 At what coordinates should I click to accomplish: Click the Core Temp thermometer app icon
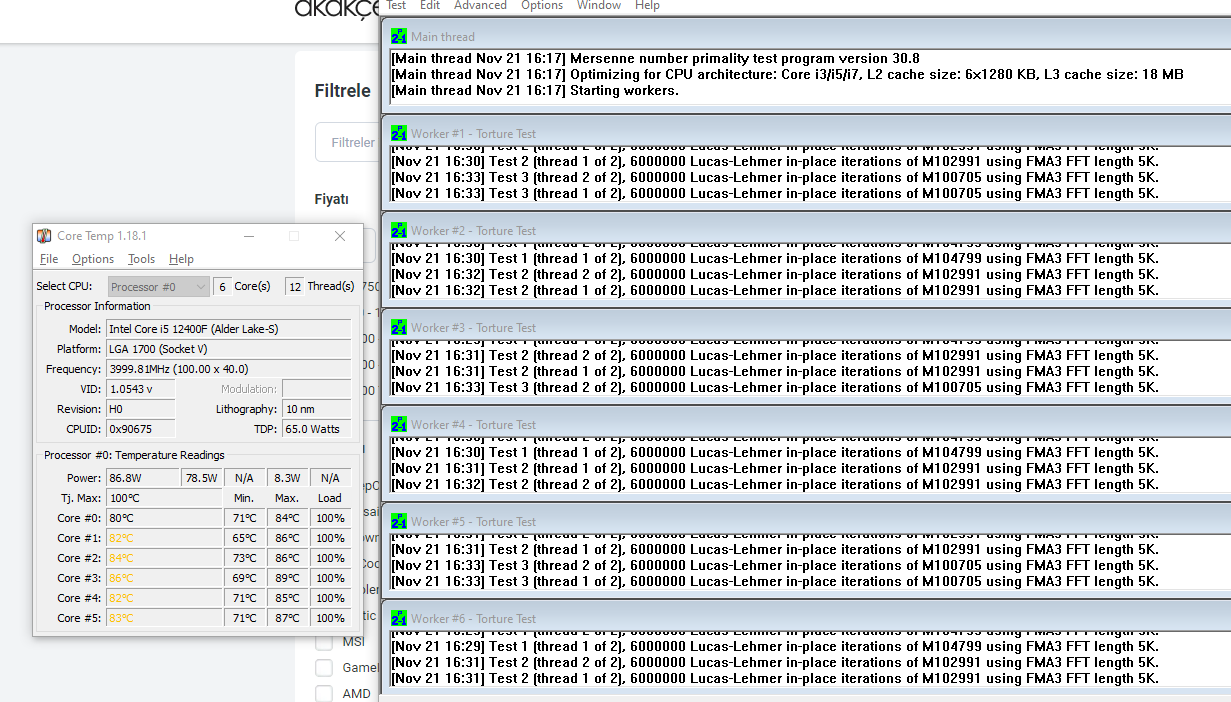[x=44, y=236]
